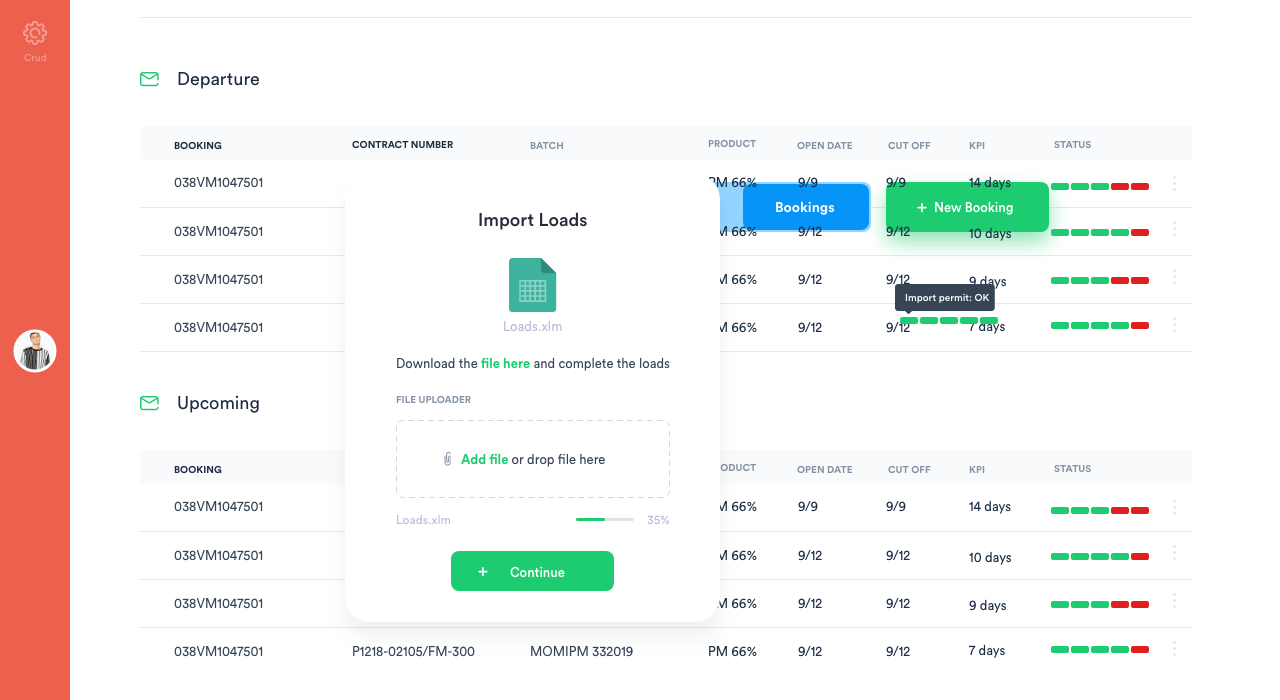The width and height of the screenshot is (1280, 700).
Task: Open three-dot menu for last Departure row
Action: point(1174,325)
